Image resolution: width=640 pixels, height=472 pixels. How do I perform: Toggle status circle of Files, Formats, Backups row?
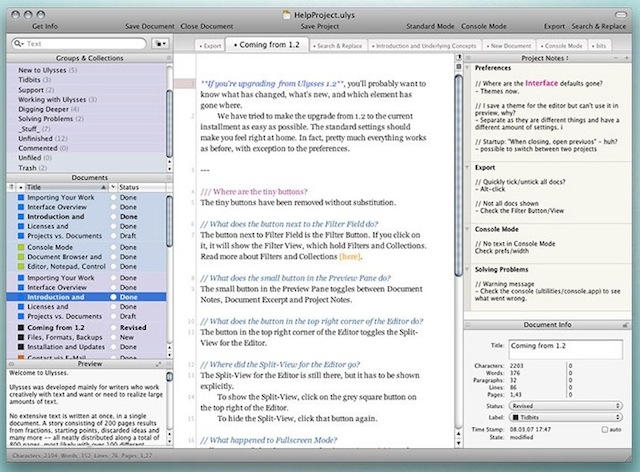(113, 337)
